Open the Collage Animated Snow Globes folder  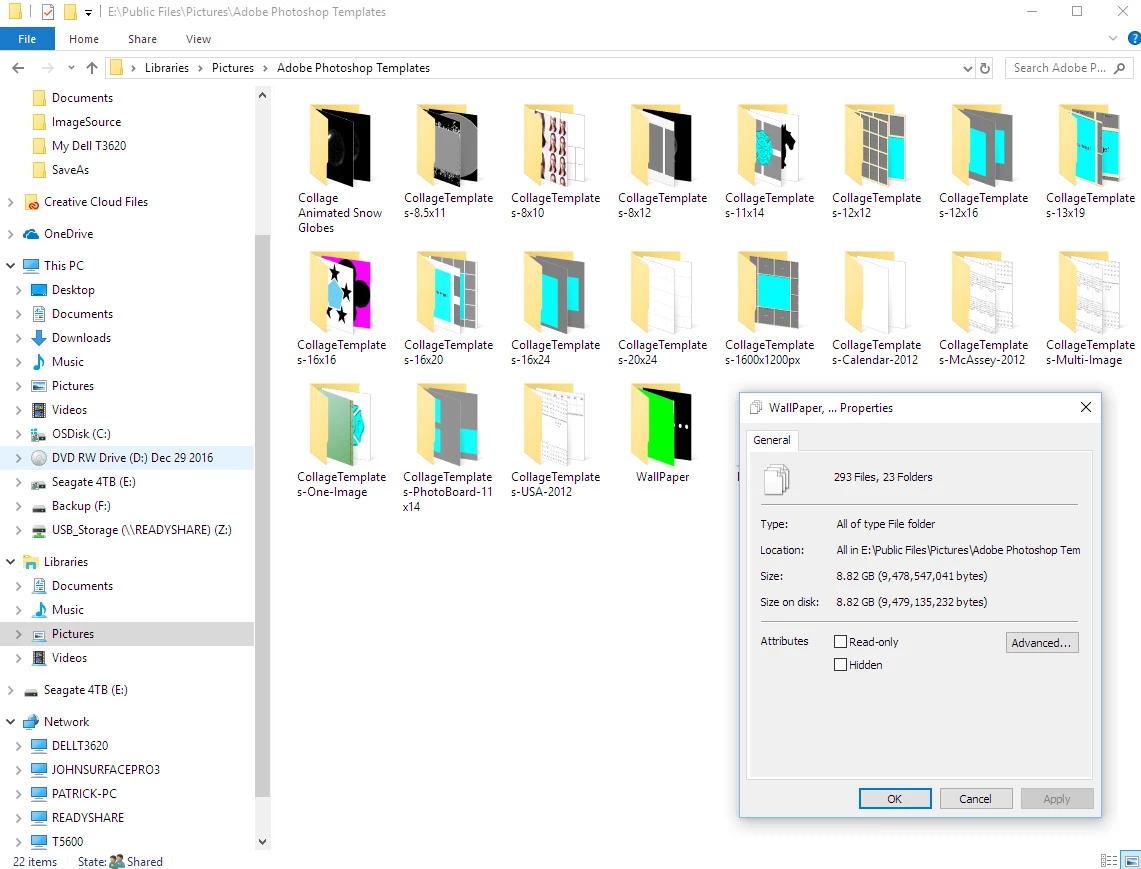point(340,169)
